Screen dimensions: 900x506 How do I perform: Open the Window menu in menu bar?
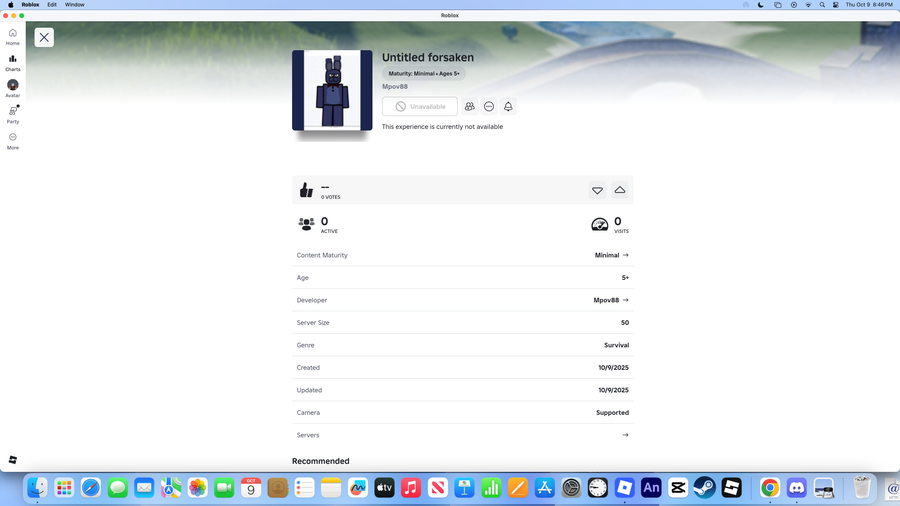75,5
